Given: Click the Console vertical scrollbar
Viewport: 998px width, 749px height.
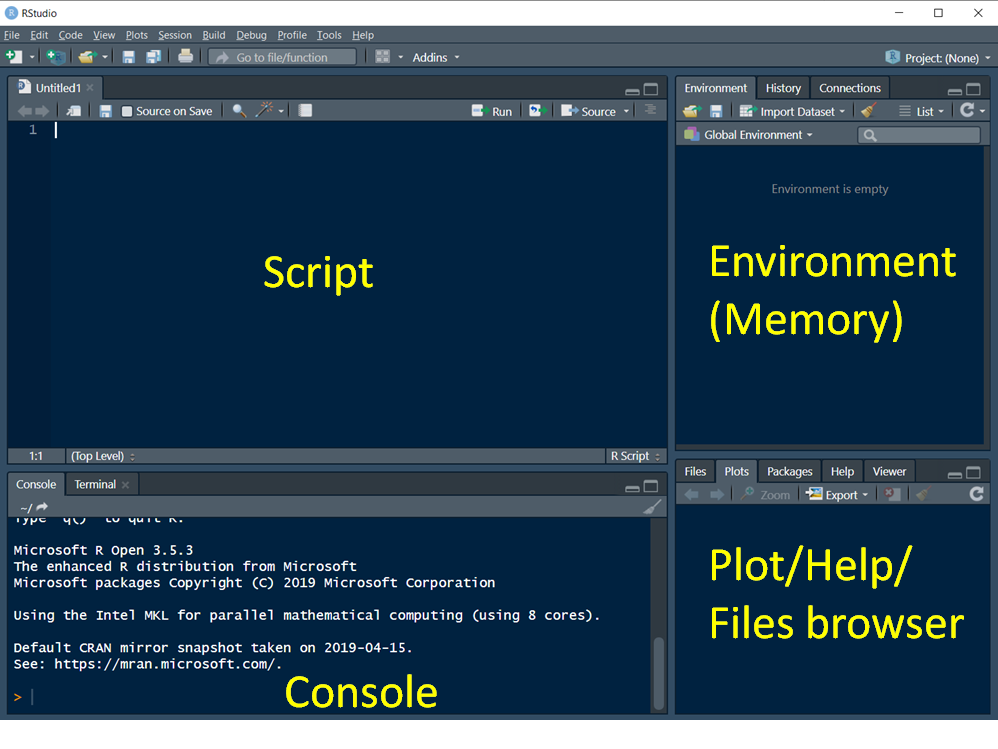Looking at the screenshot, I should 659,673.
